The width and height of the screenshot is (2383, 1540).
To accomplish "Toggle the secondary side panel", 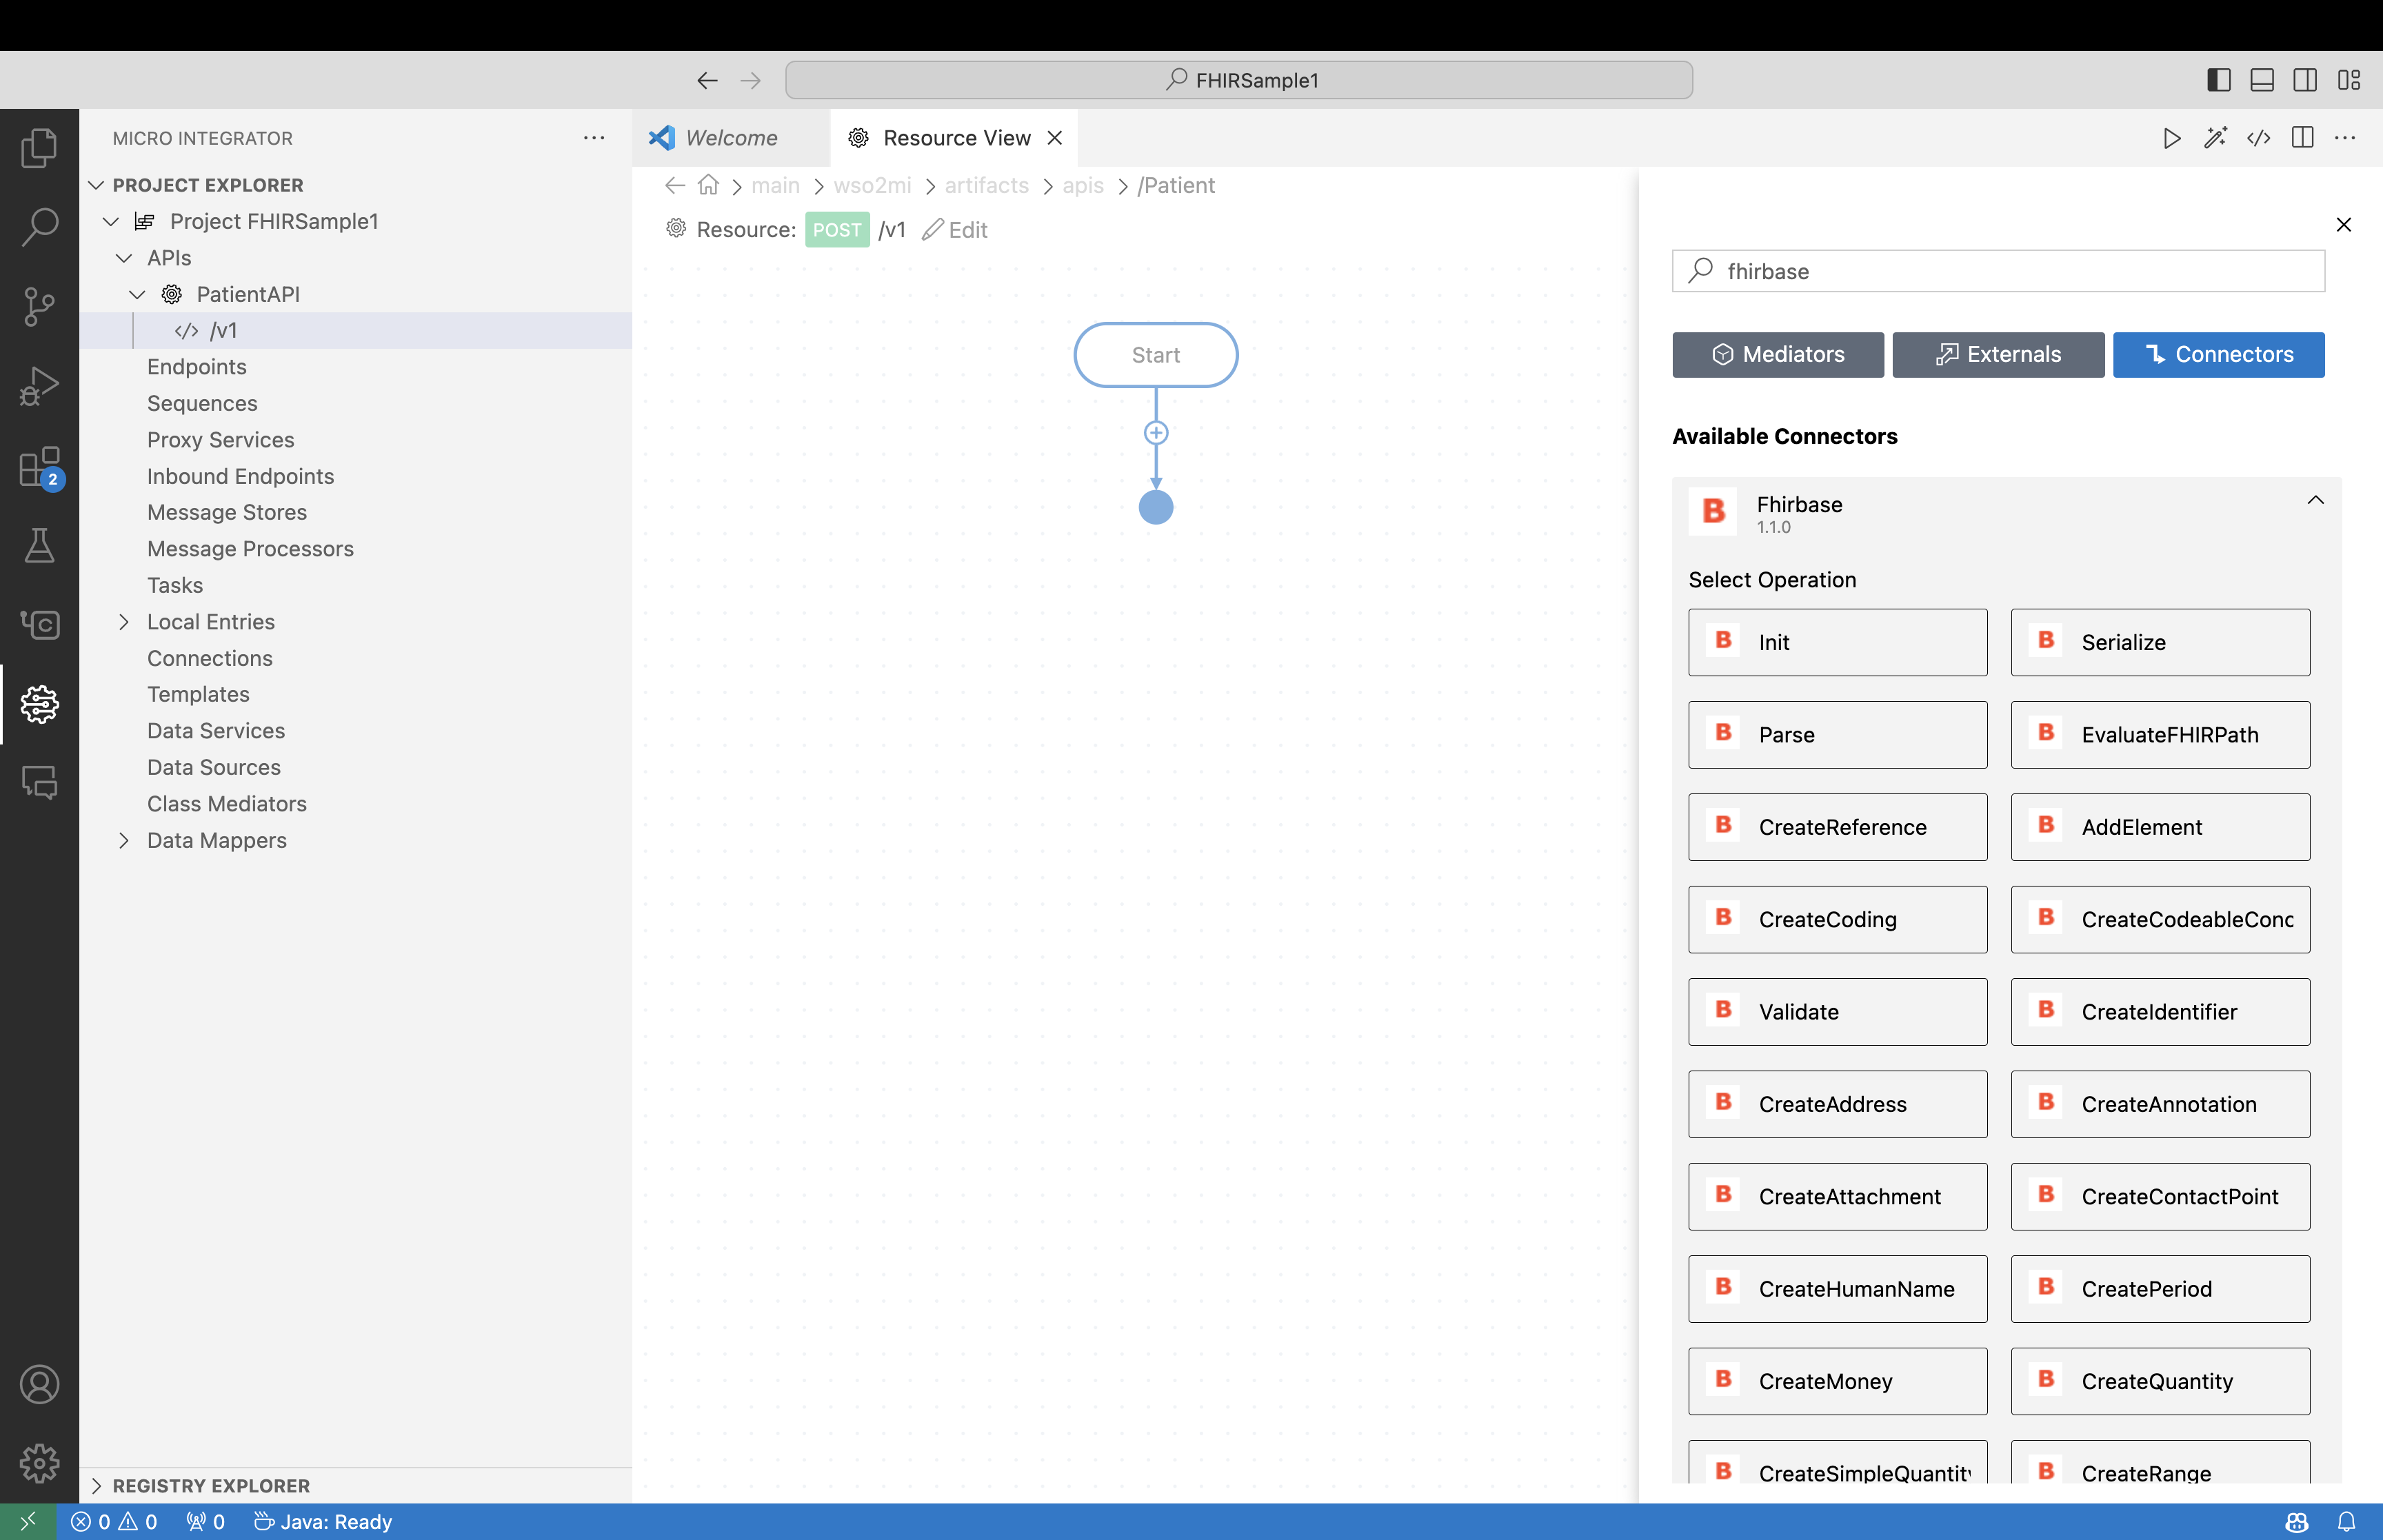I will pos(2304,79).
